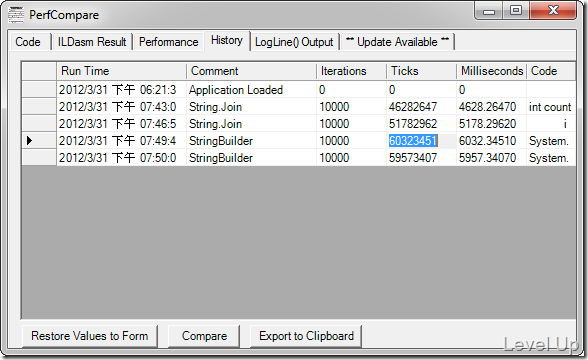Click milliseconds value 6032.34510
This screenshot has width=588, height=360.
tap(491, 141)
